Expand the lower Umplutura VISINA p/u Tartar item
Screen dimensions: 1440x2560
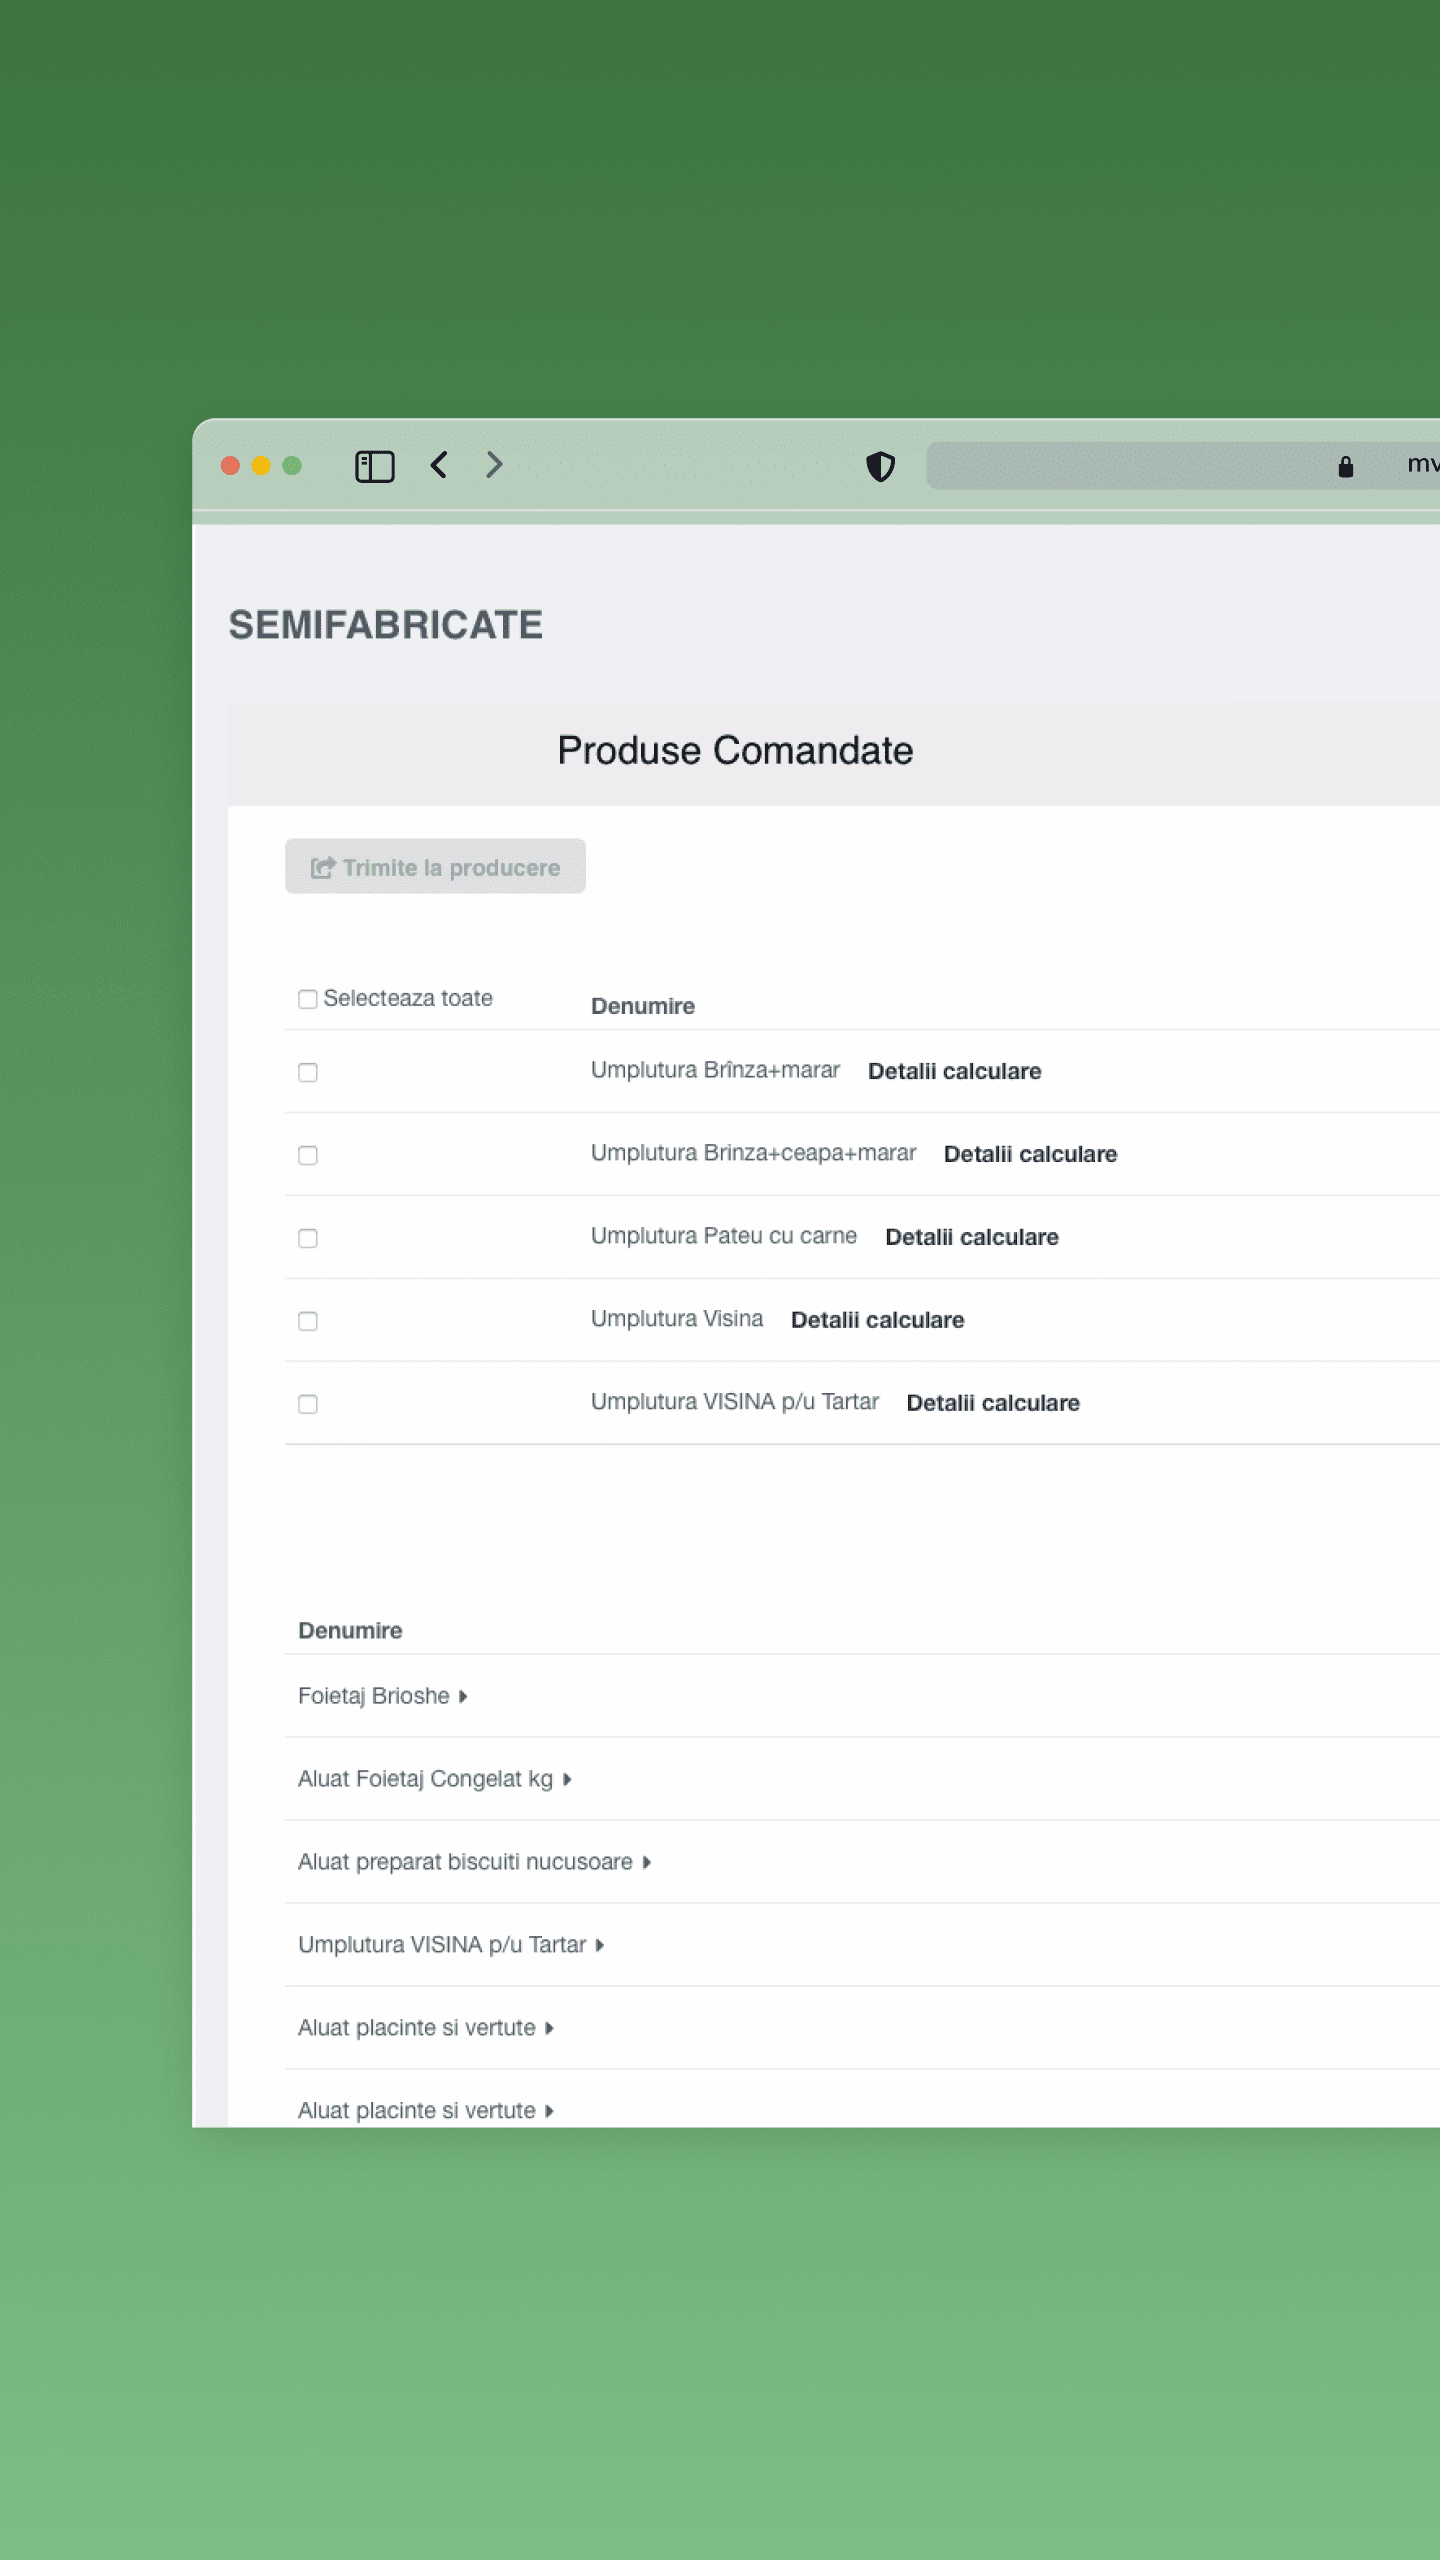point(600,1945)
